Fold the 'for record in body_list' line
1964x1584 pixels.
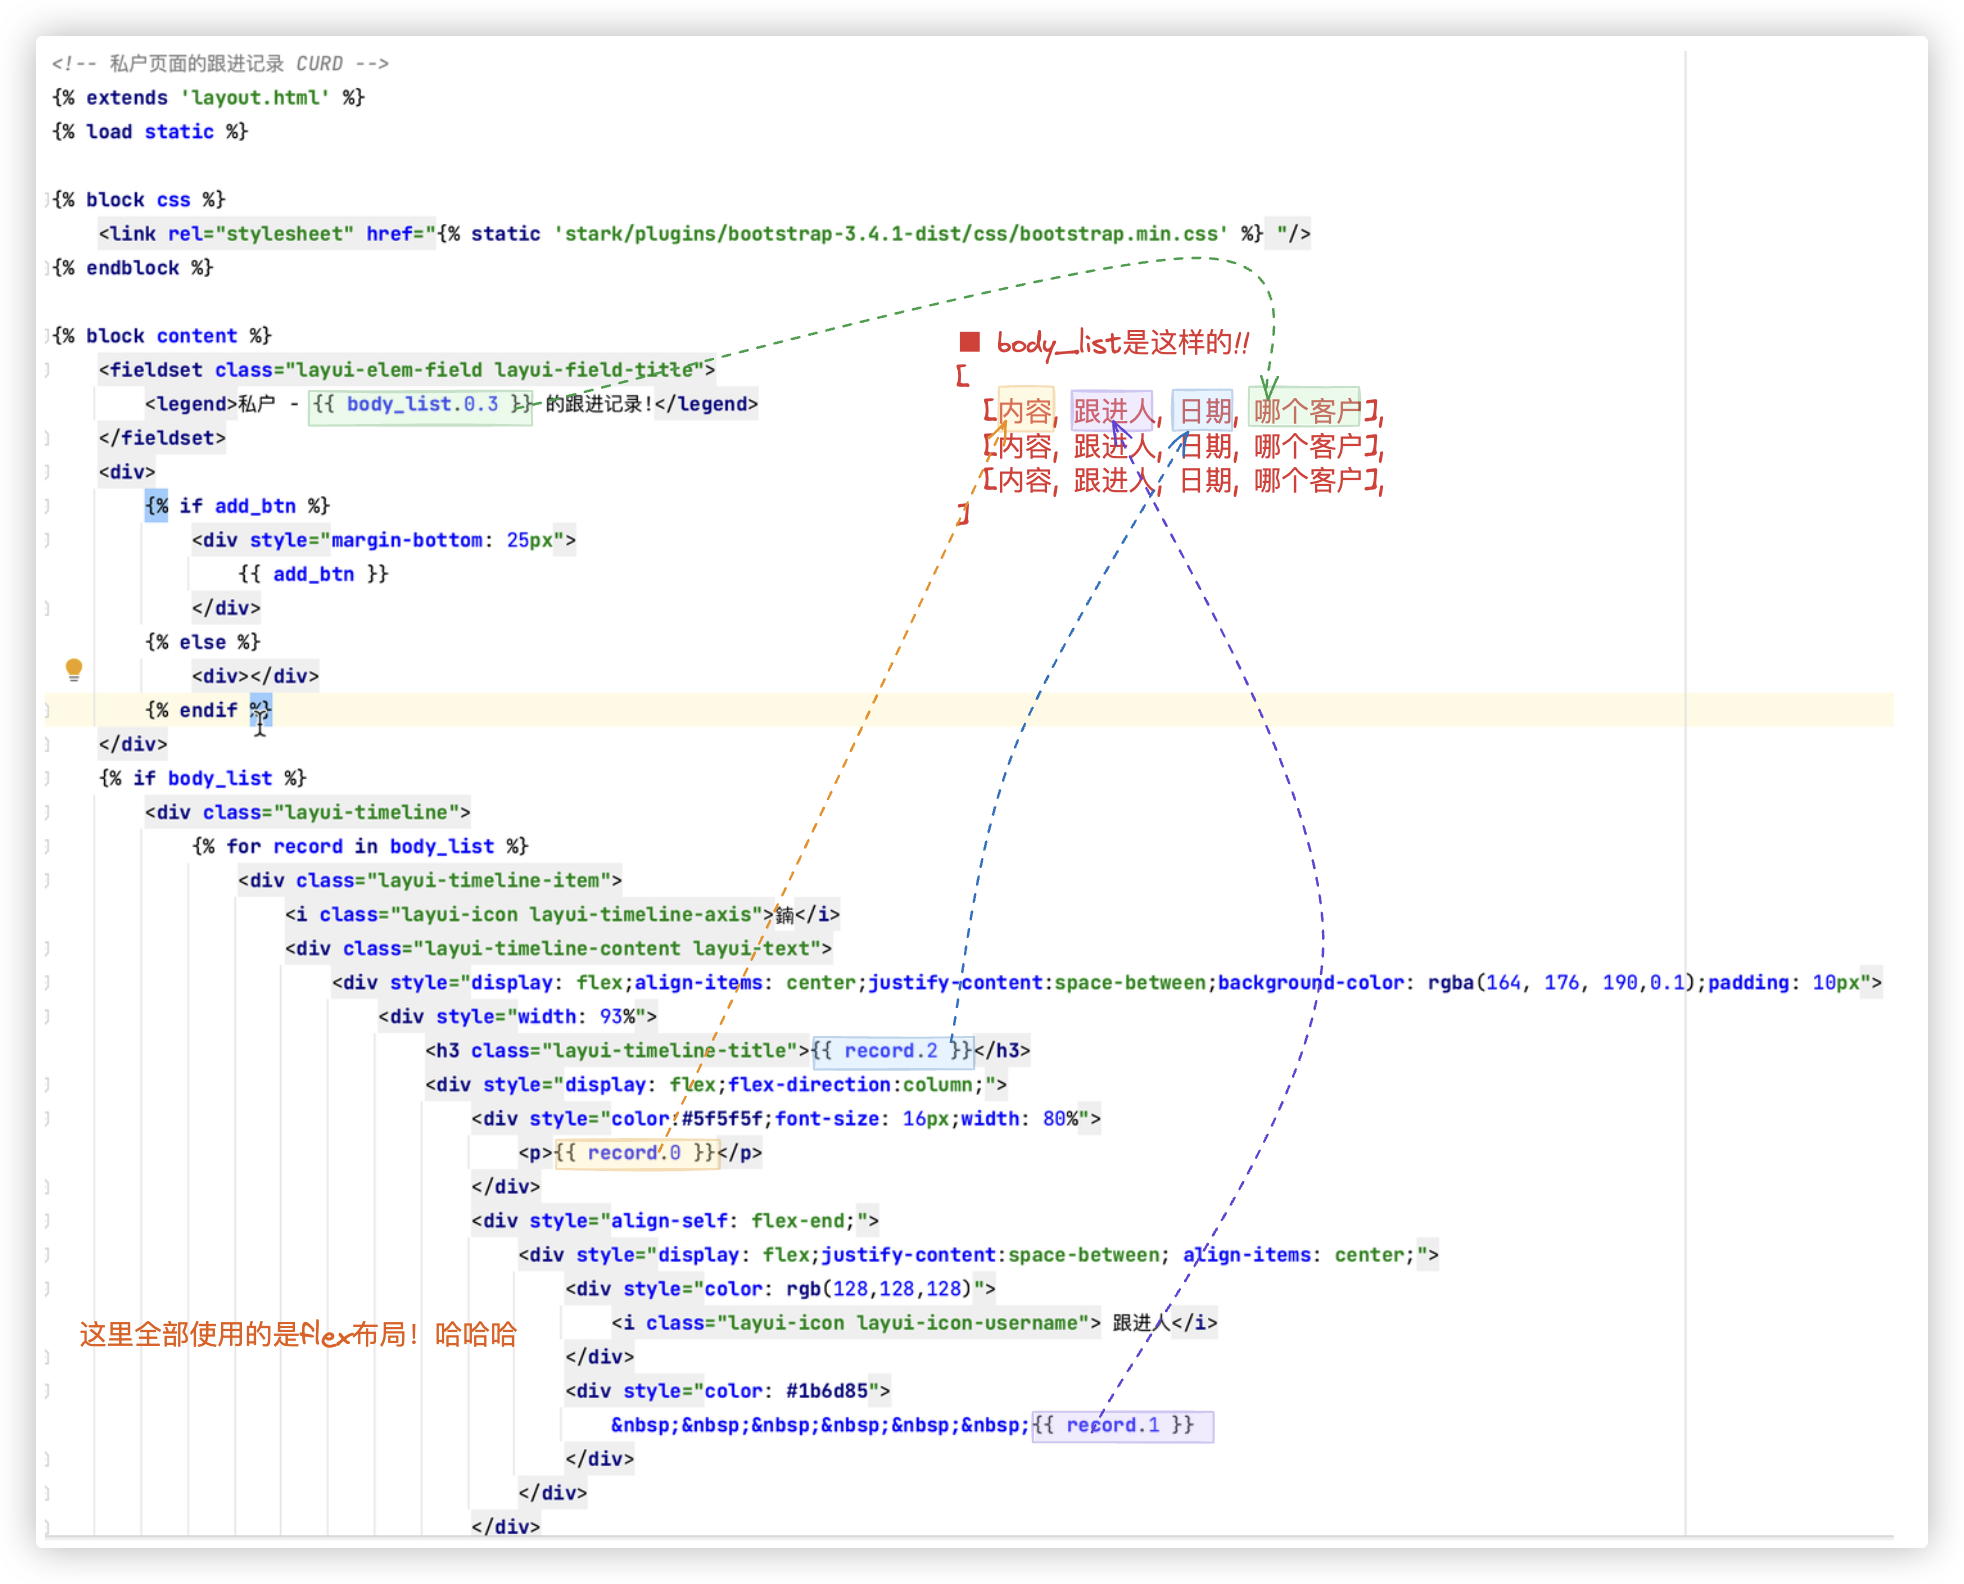coord(47,846)
